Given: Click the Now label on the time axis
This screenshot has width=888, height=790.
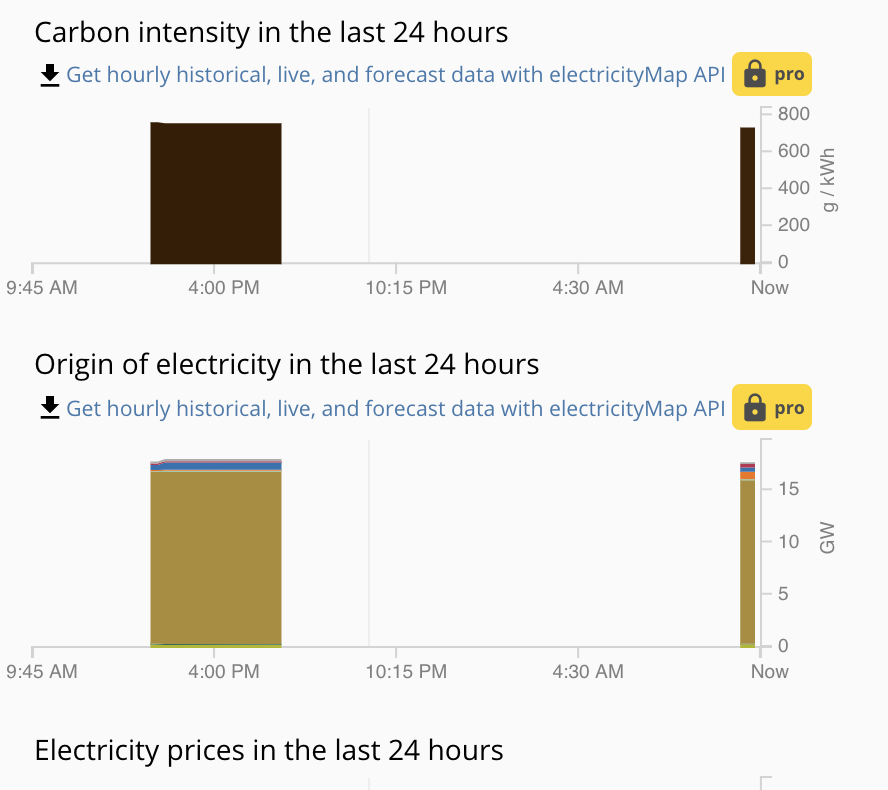Looking at the screenshot, I should click(x=768, y=287).
